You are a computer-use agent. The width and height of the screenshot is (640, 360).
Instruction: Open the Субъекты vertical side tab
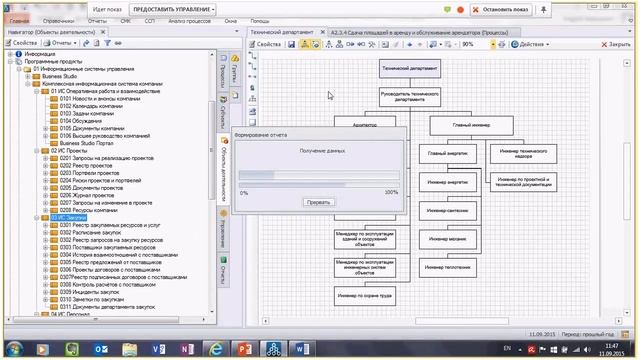(223, 112)
